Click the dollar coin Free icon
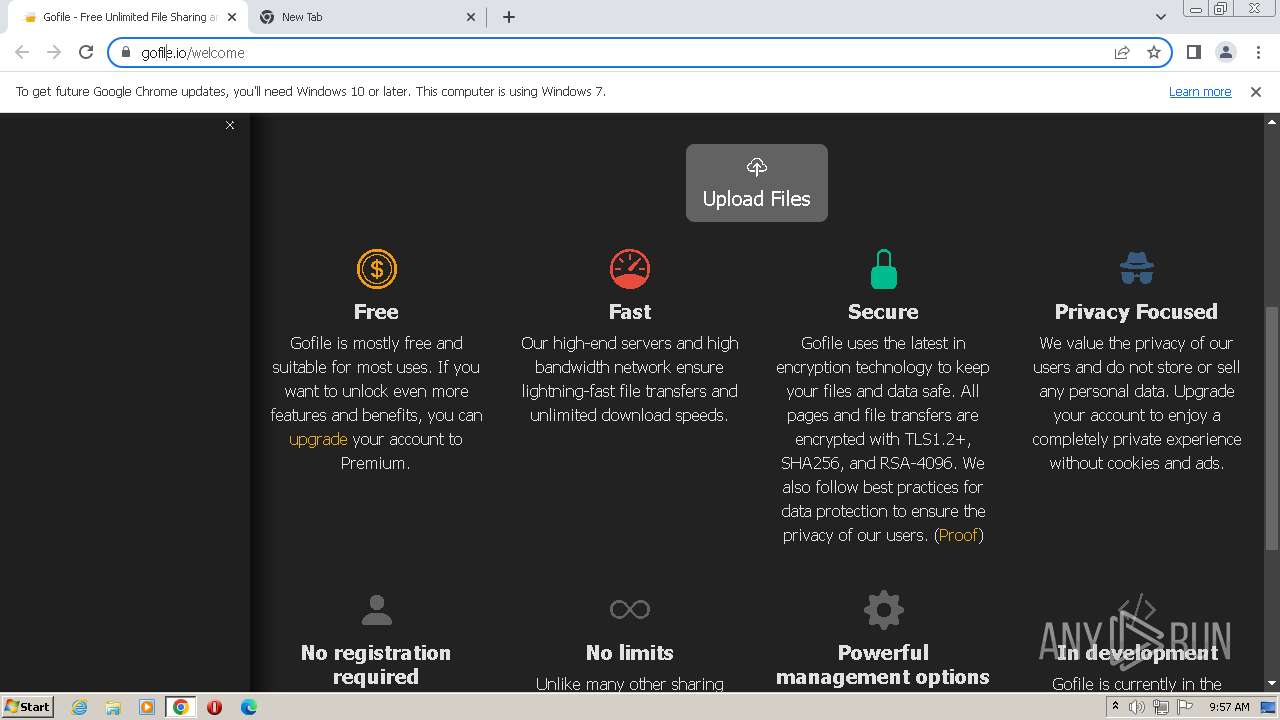The image size is (1280, 720). 376,268
